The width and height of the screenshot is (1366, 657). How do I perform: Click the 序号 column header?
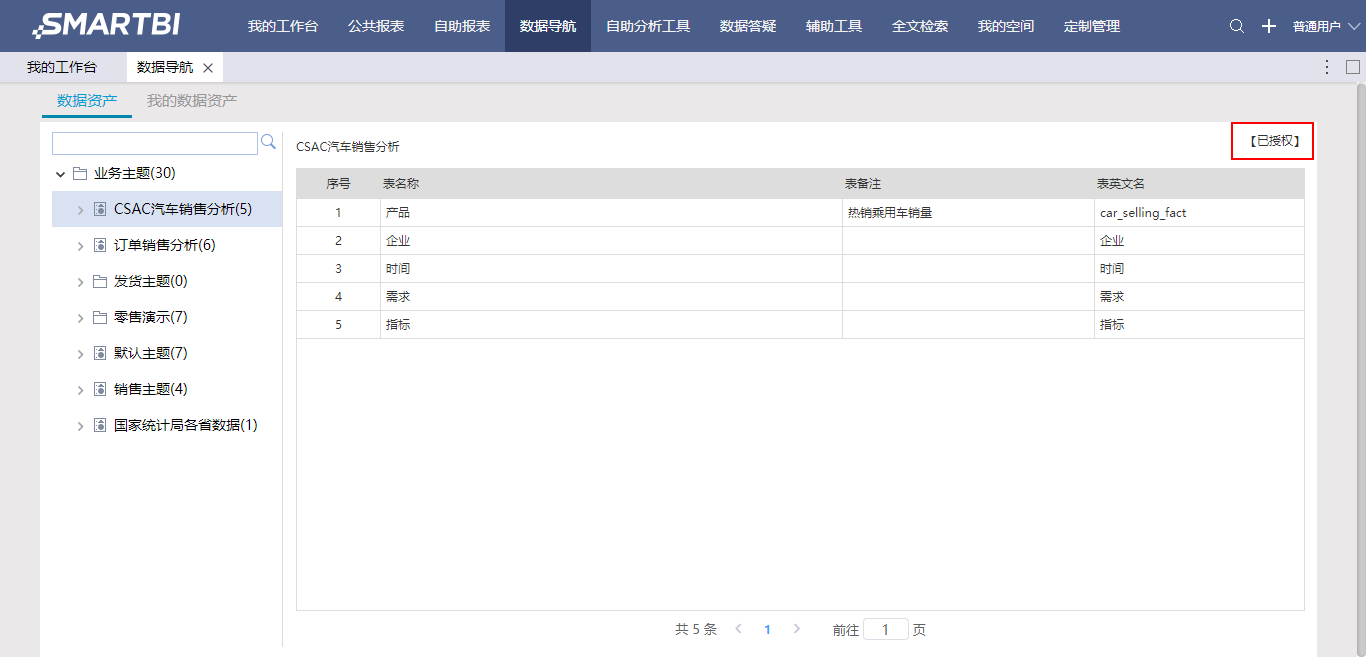pos(338,184)
